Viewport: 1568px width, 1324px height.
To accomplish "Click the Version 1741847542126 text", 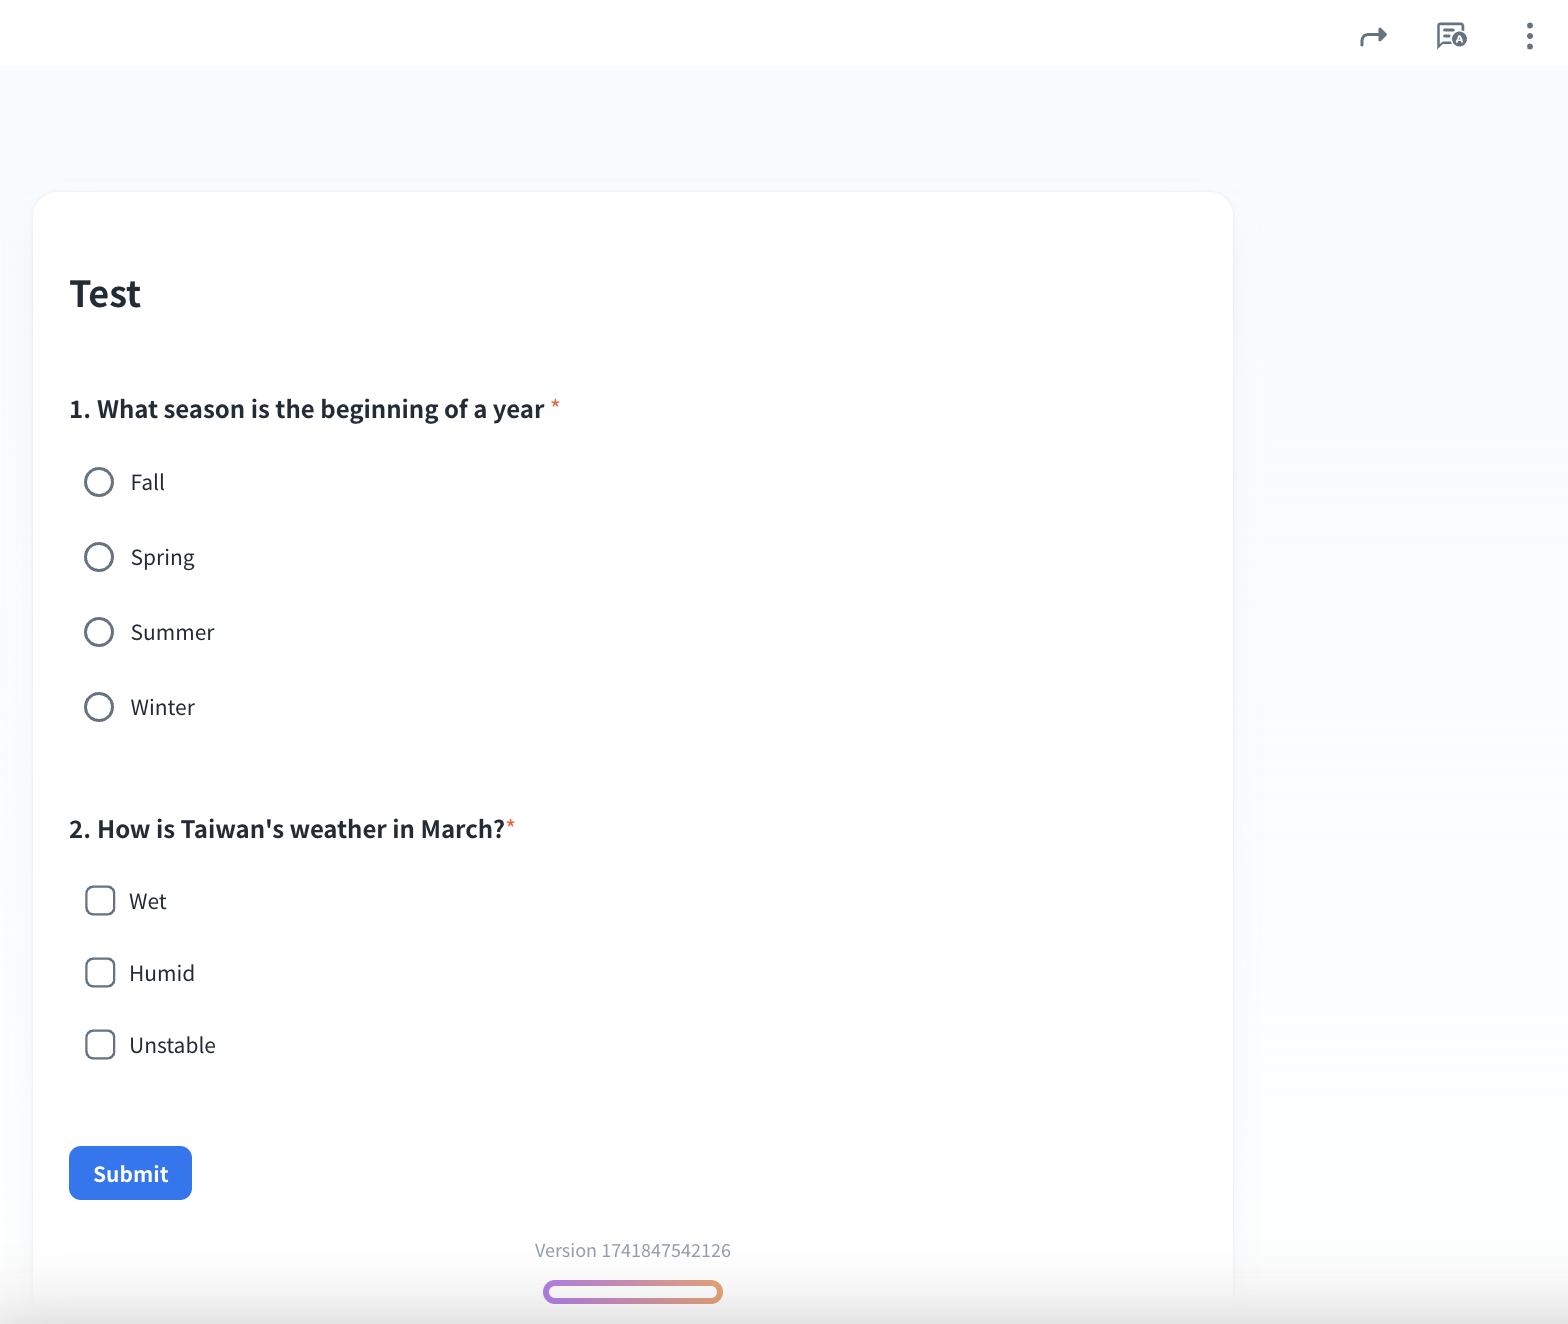I will pyautogui.click(x=632, y=1250).
